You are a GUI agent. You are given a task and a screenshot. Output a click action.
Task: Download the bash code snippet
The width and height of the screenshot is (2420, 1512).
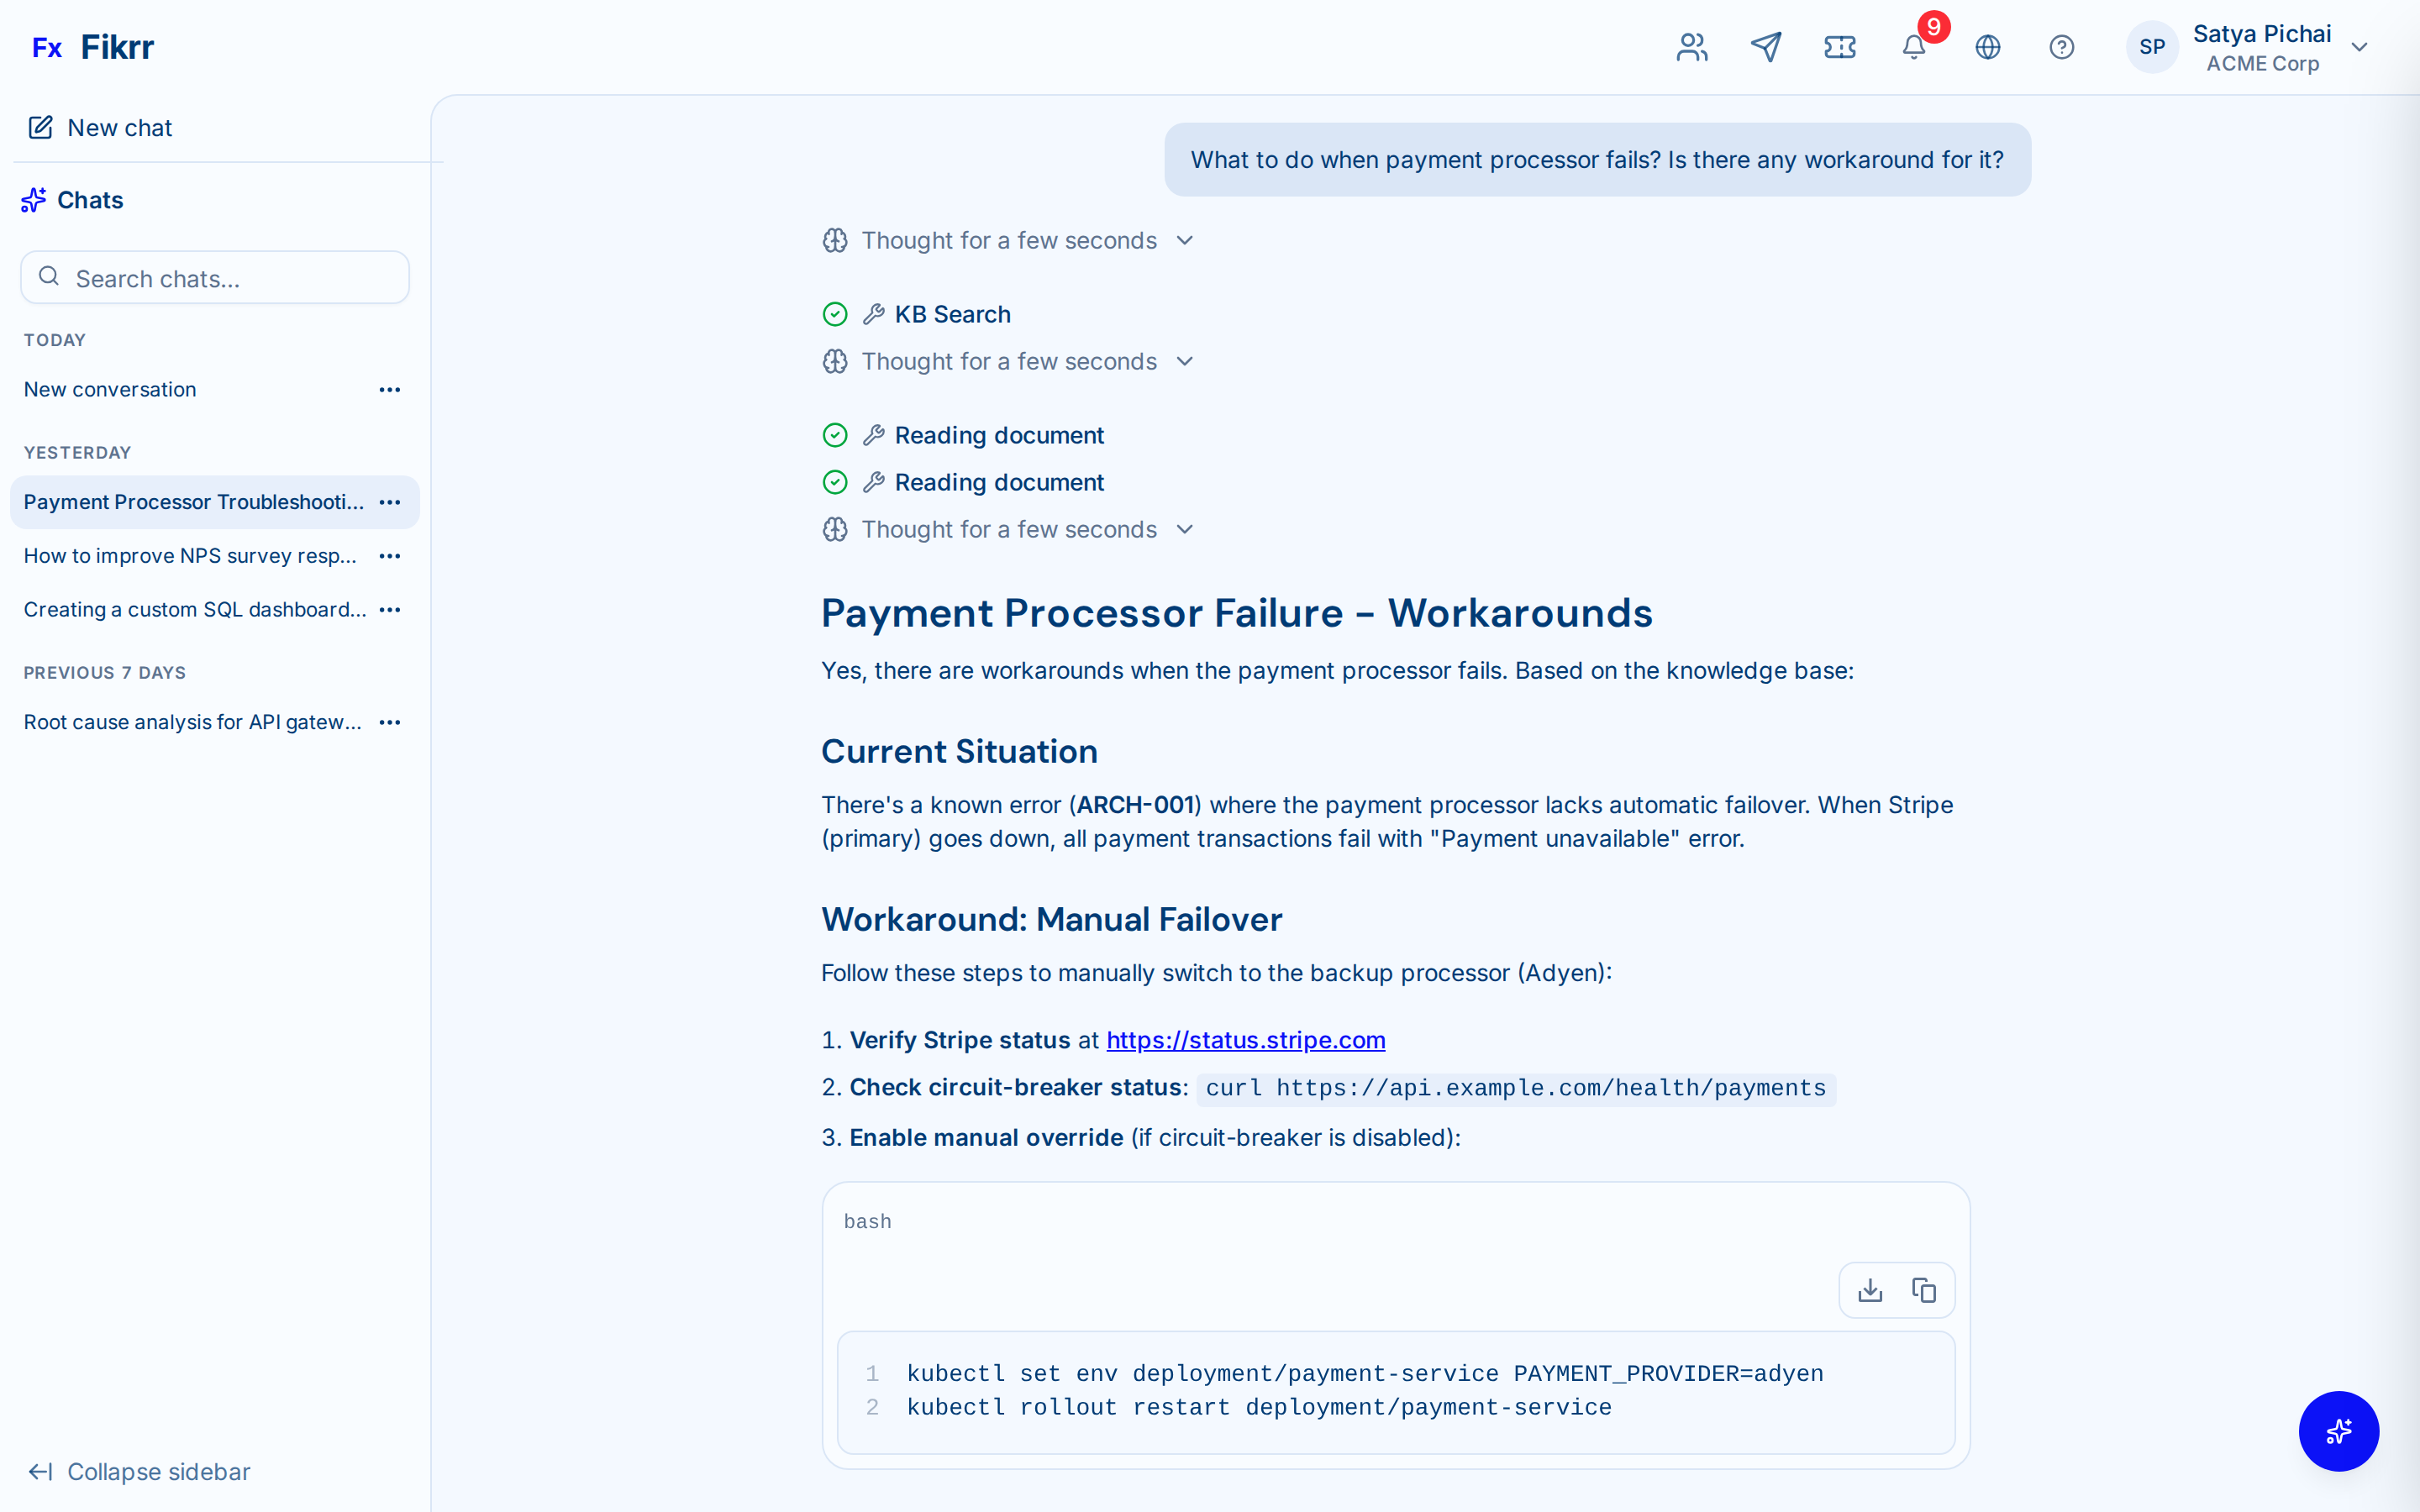1870,1290
